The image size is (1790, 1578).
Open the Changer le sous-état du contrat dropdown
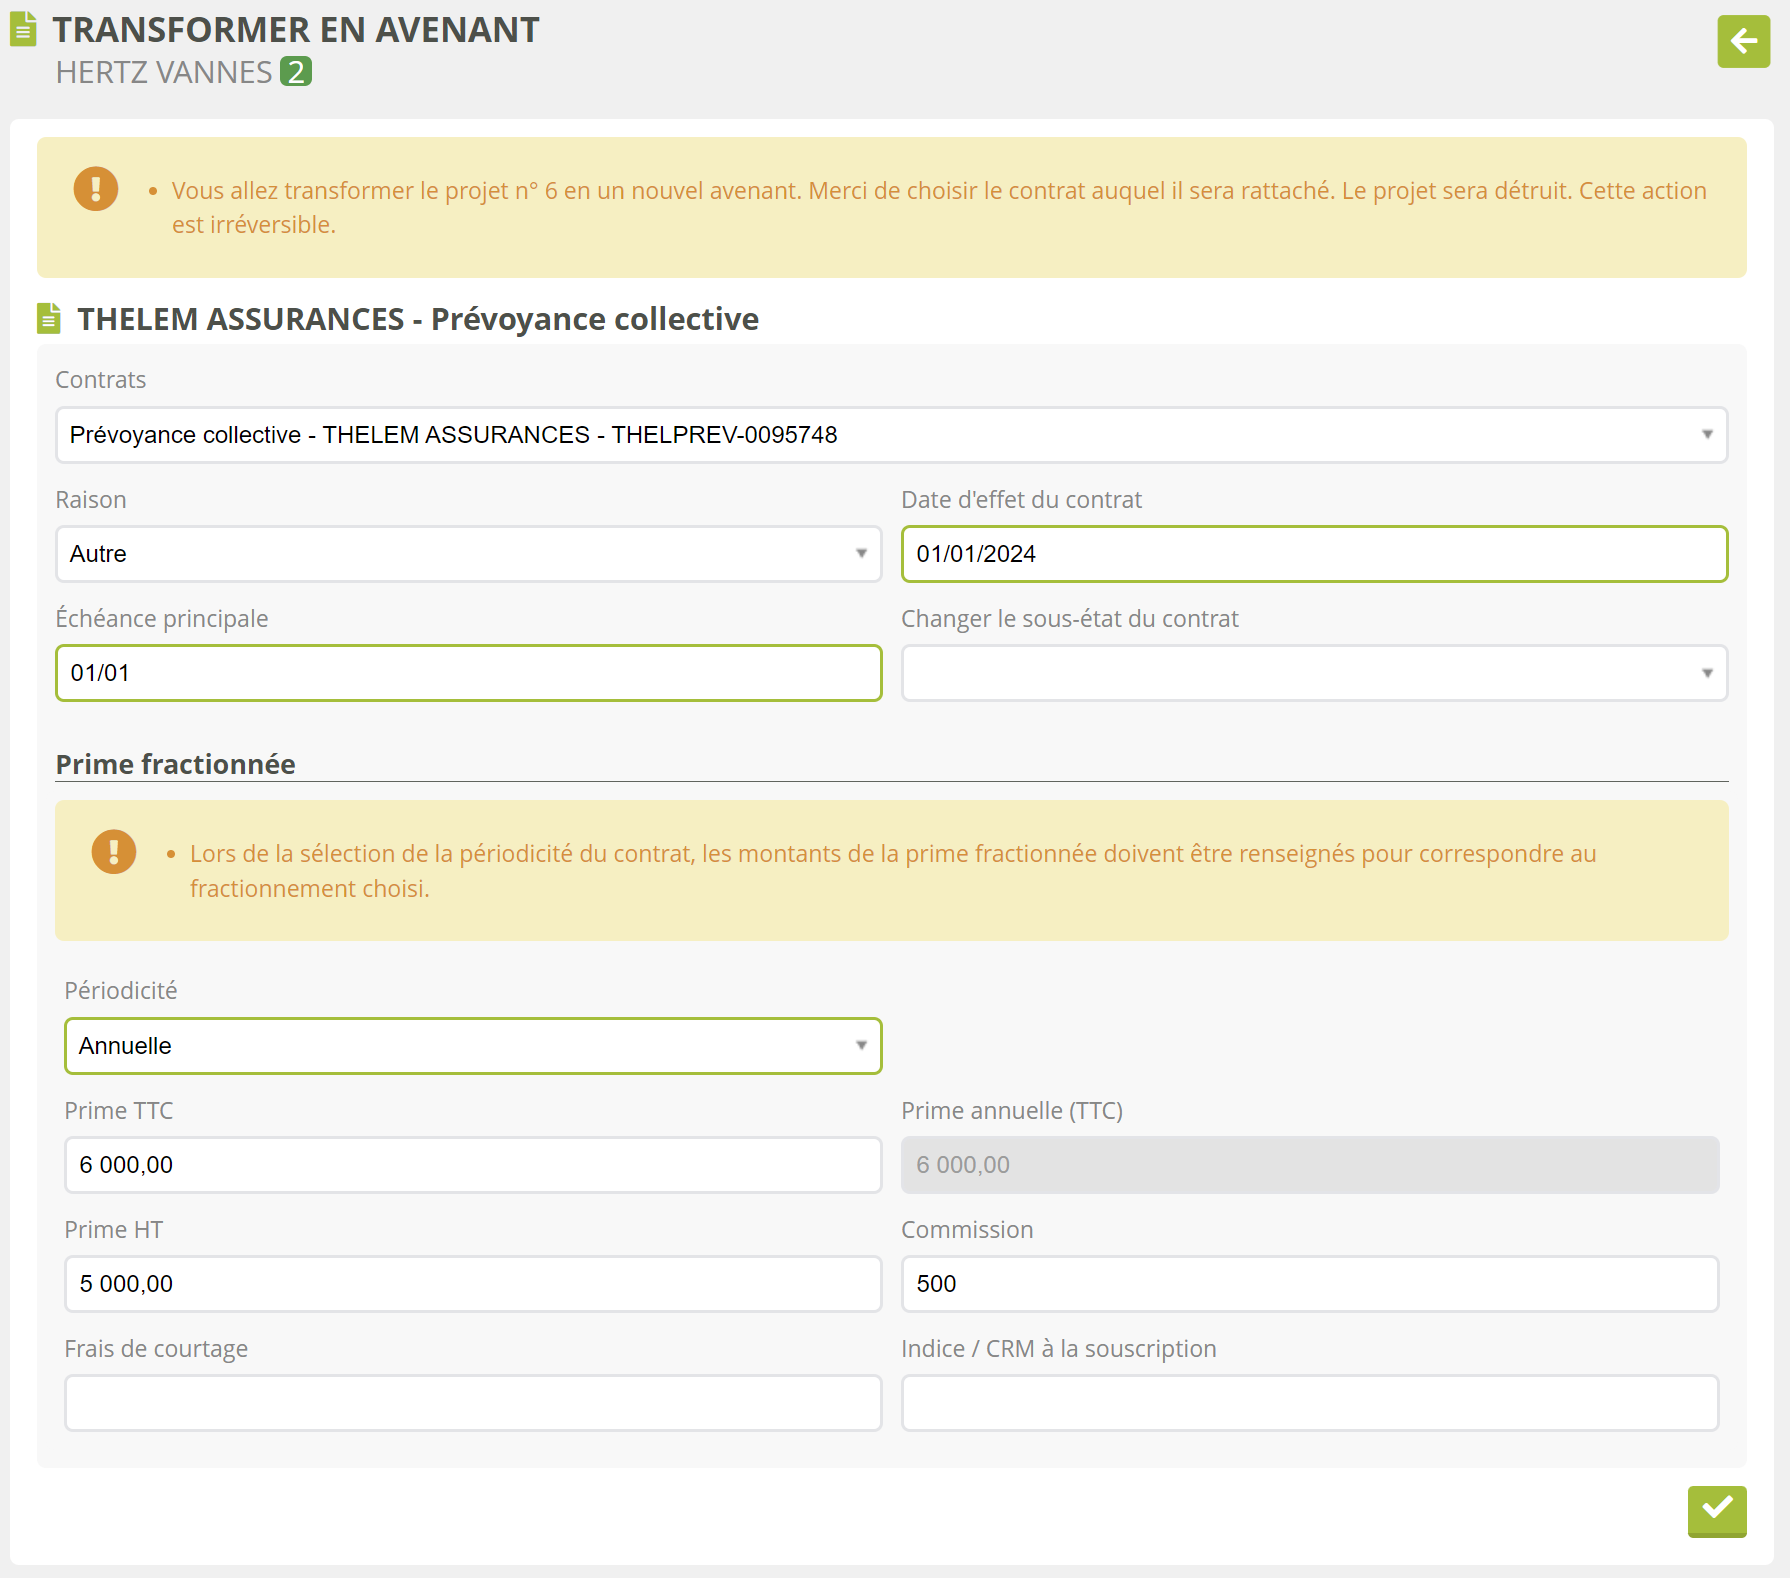tap(1313, 673)
